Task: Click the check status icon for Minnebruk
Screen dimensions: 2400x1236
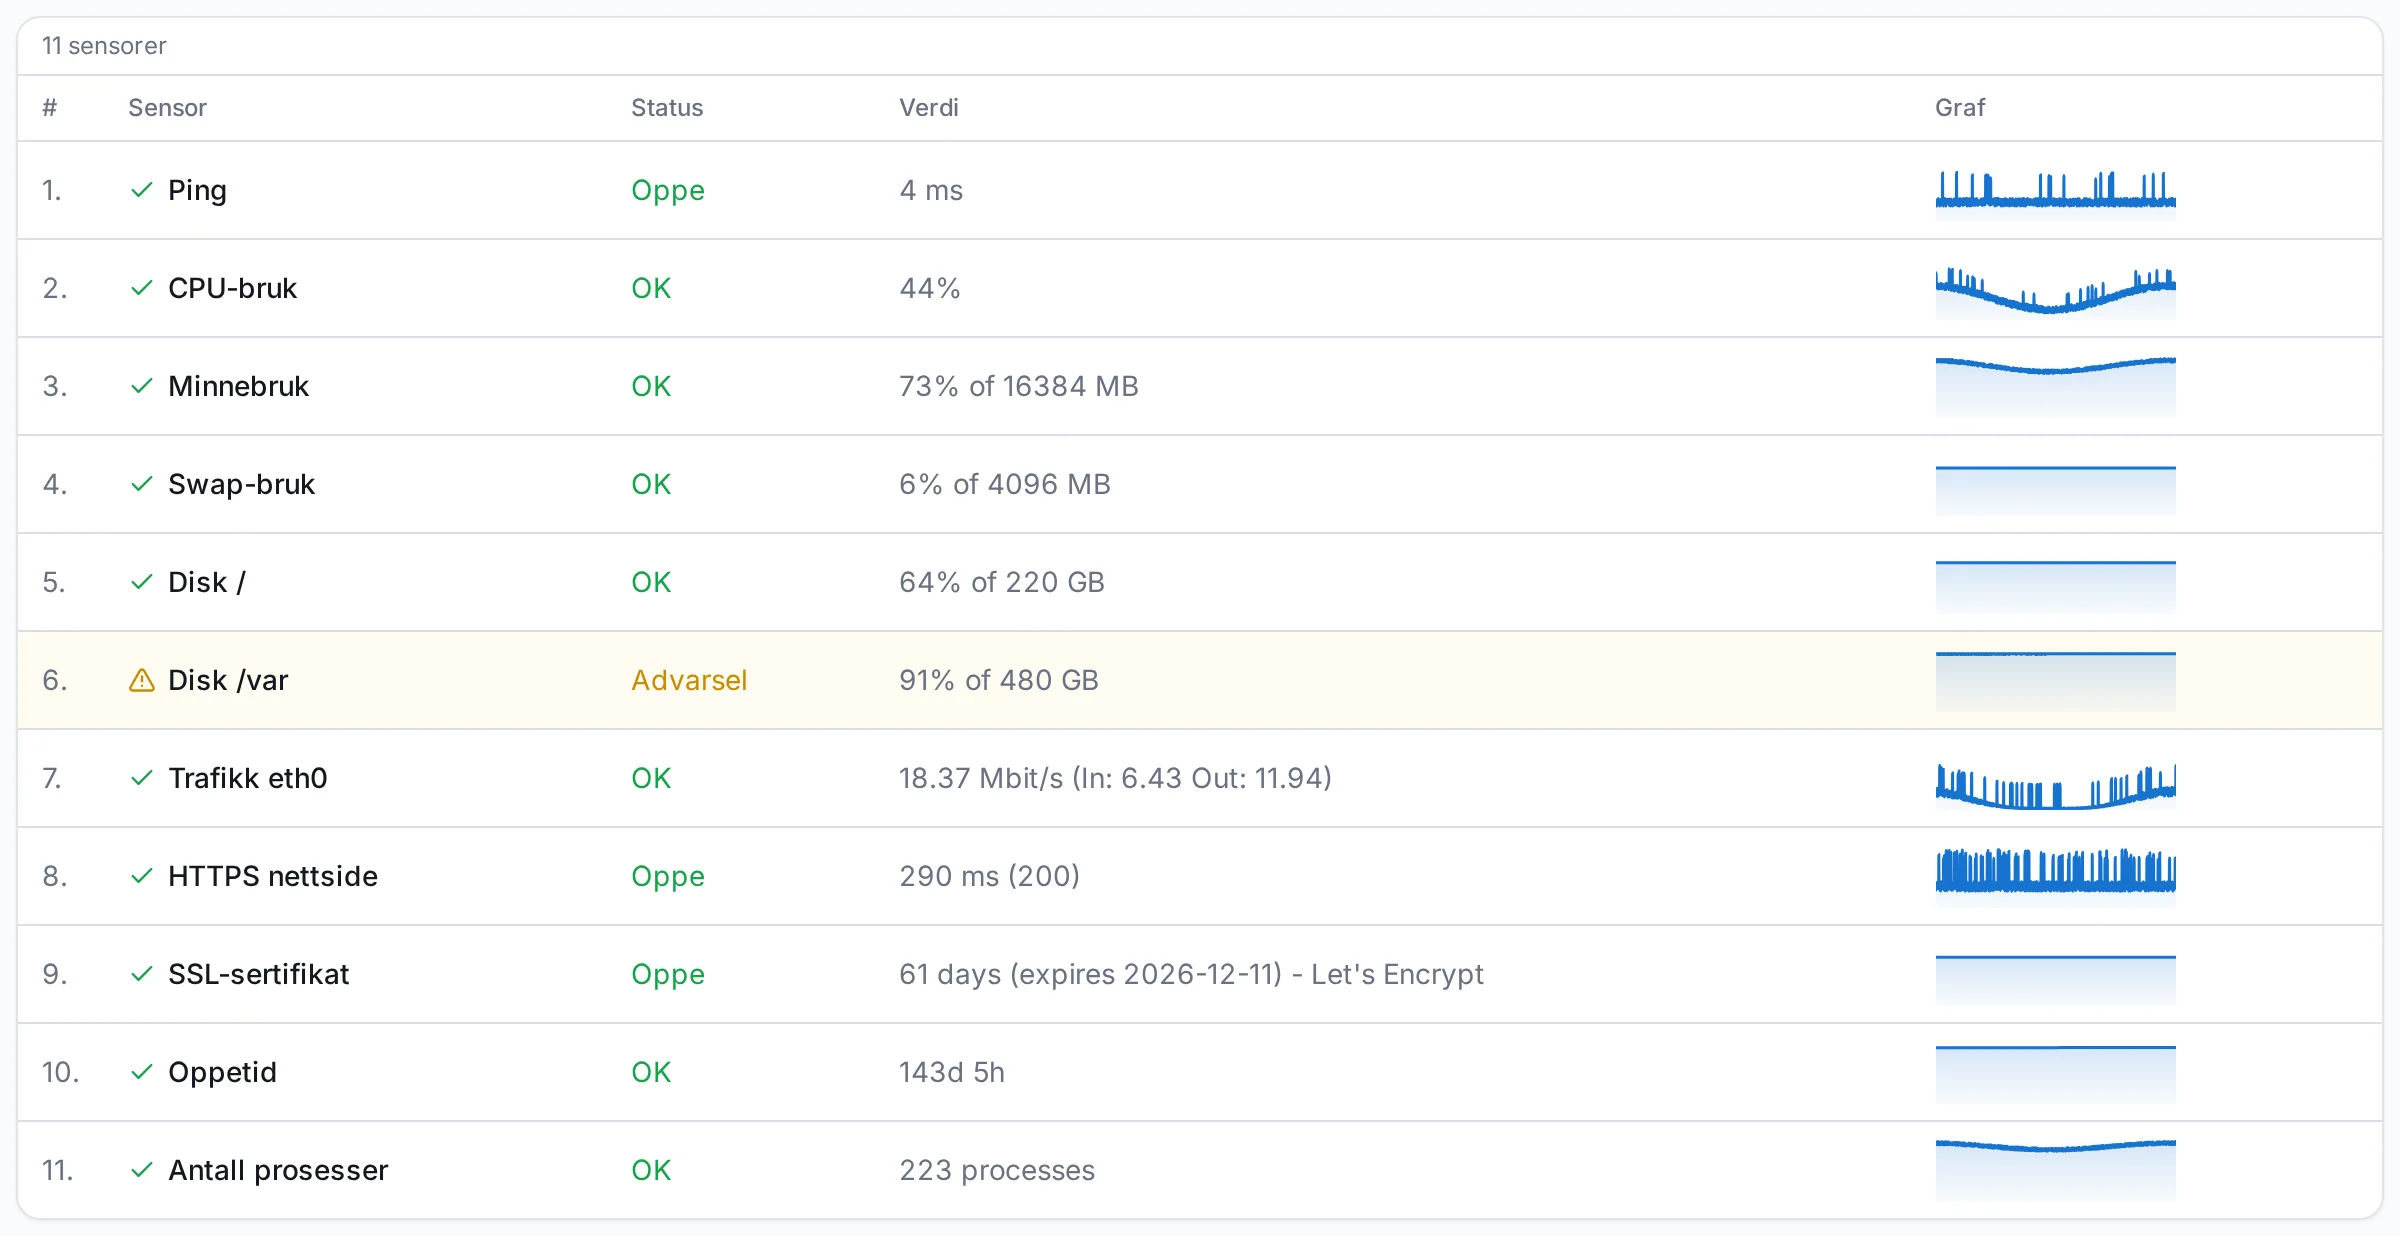Action: (142, 386)
